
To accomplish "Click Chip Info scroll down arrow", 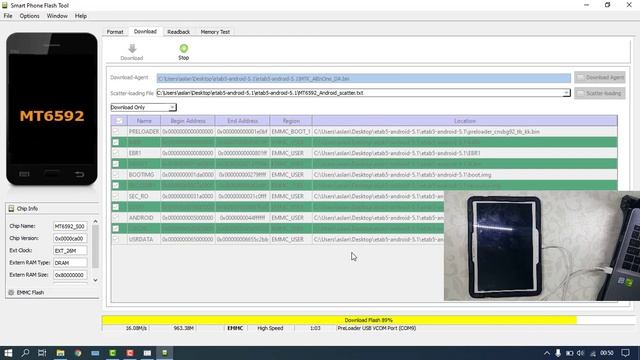I will [x=96, y=280].
